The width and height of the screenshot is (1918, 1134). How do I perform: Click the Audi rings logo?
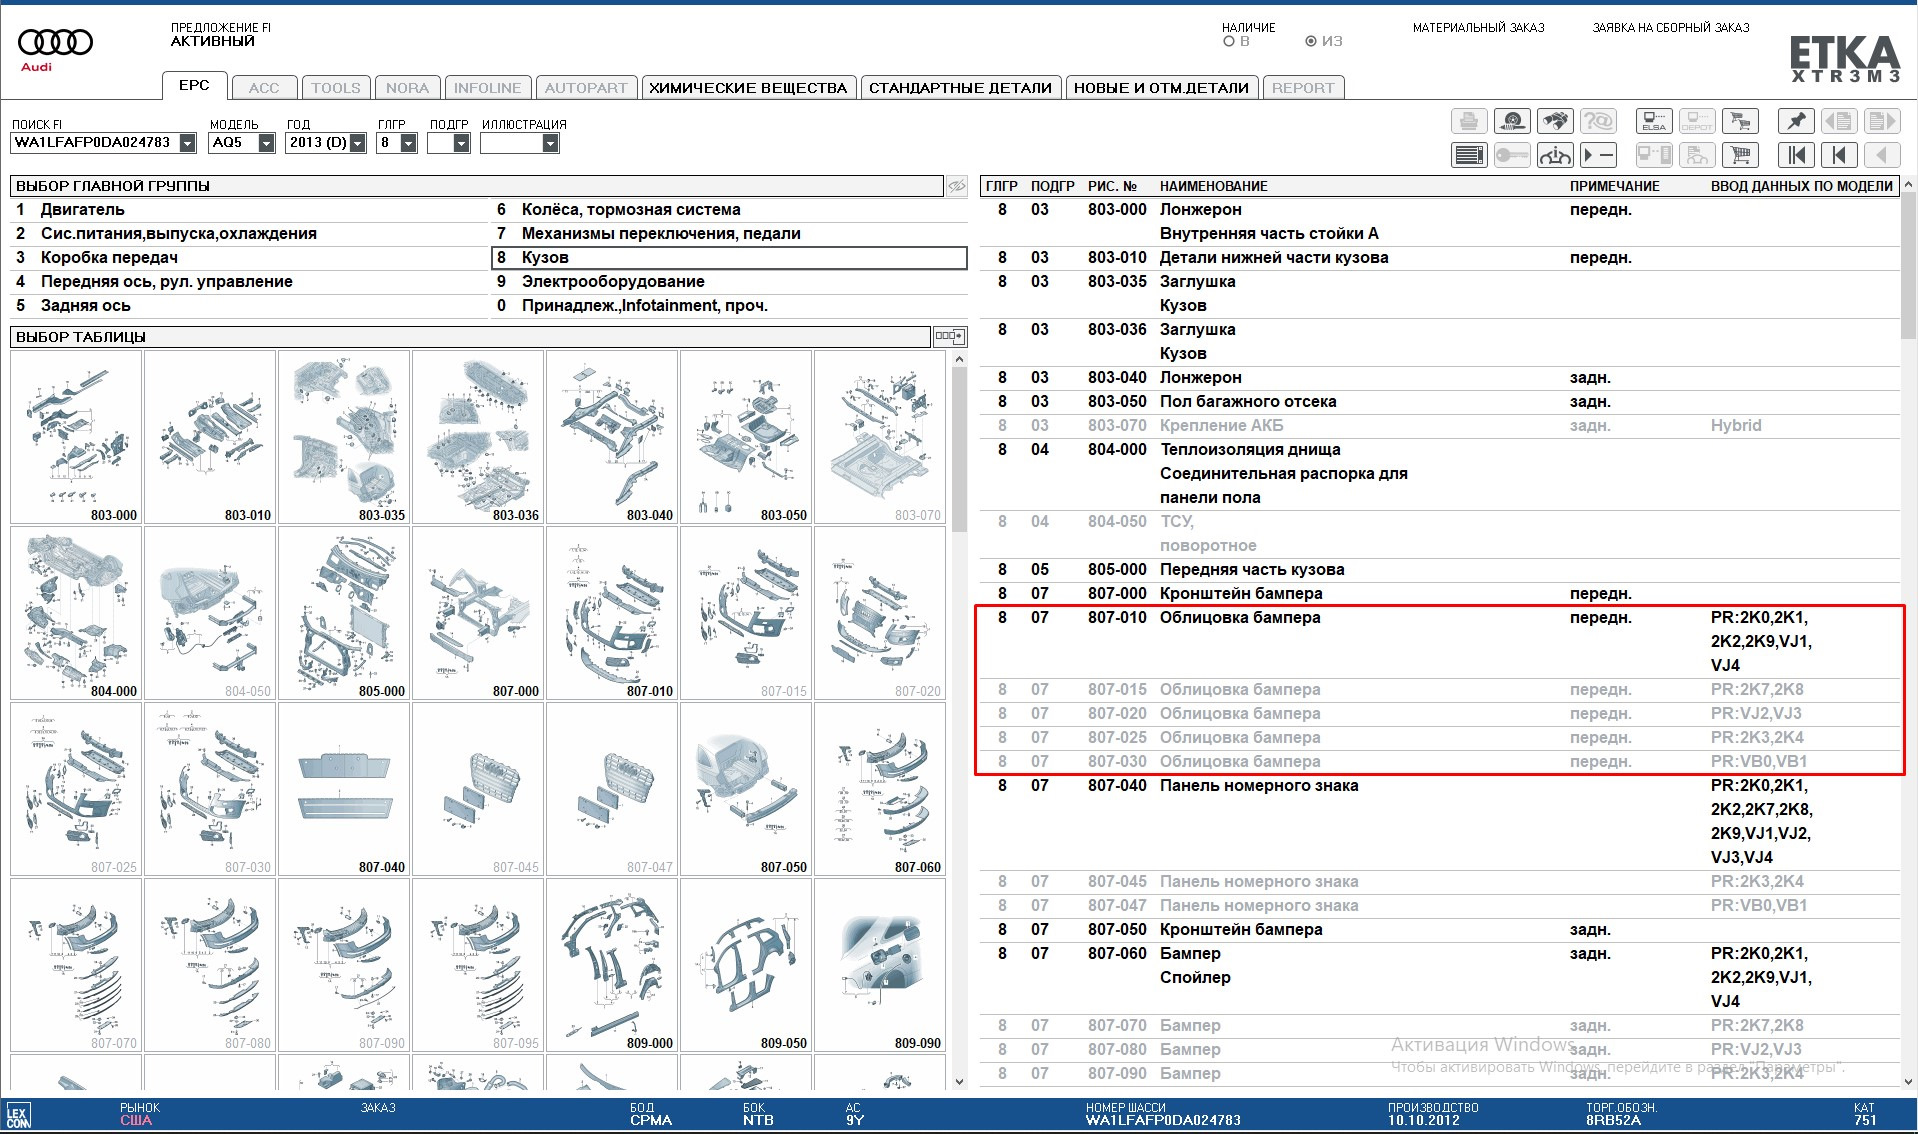tap(55, 43)
